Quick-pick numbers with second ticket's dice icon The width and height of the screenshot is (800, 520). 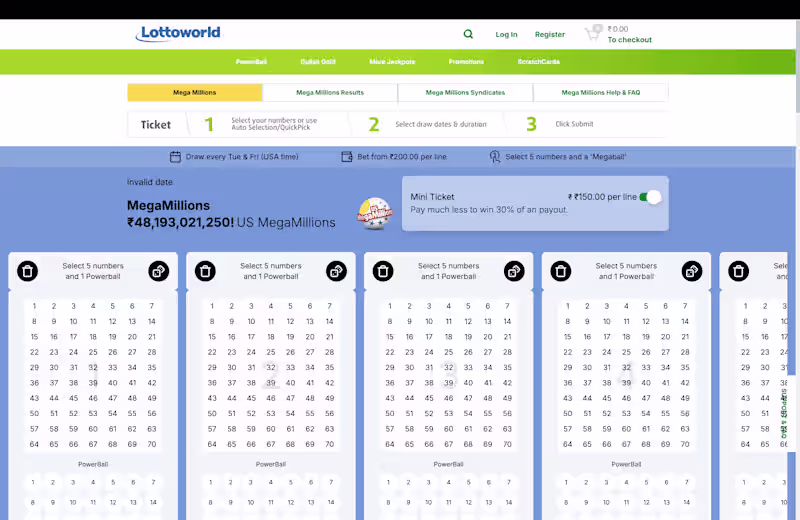coord(336,271)
